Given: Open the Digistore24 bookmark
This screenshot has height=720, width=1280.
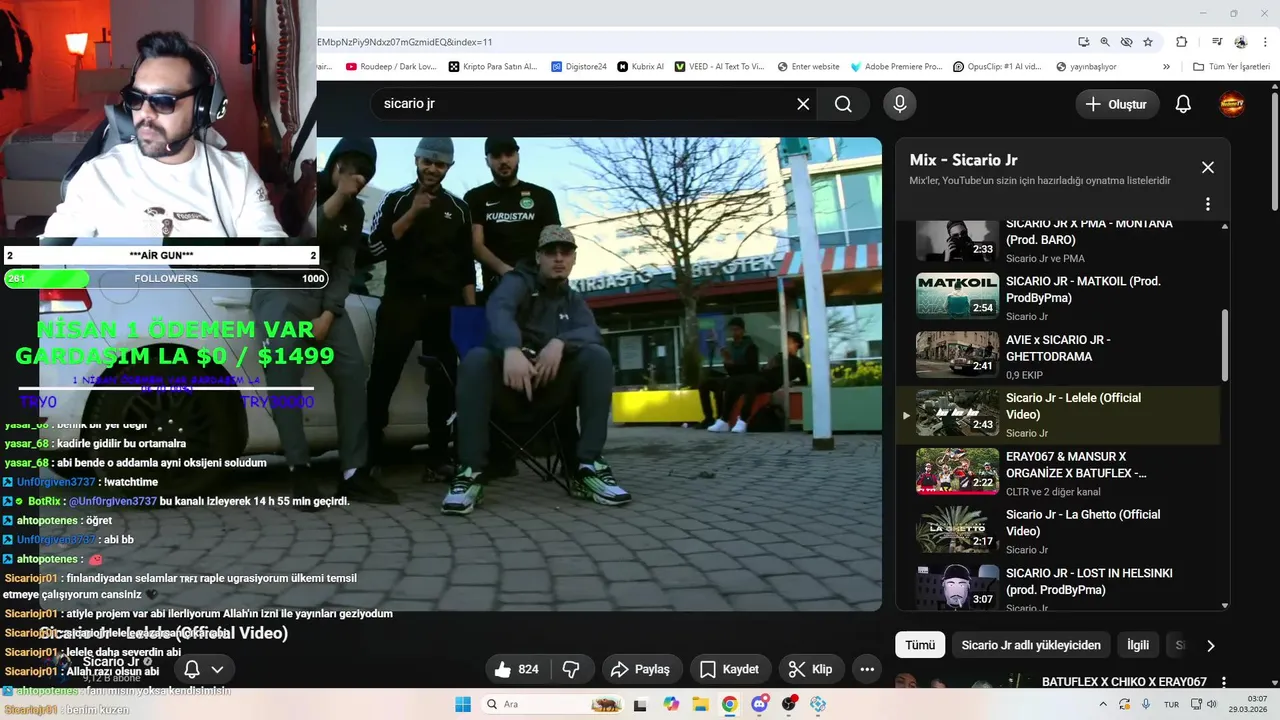Looking at the screenshot, I should 579,67.
